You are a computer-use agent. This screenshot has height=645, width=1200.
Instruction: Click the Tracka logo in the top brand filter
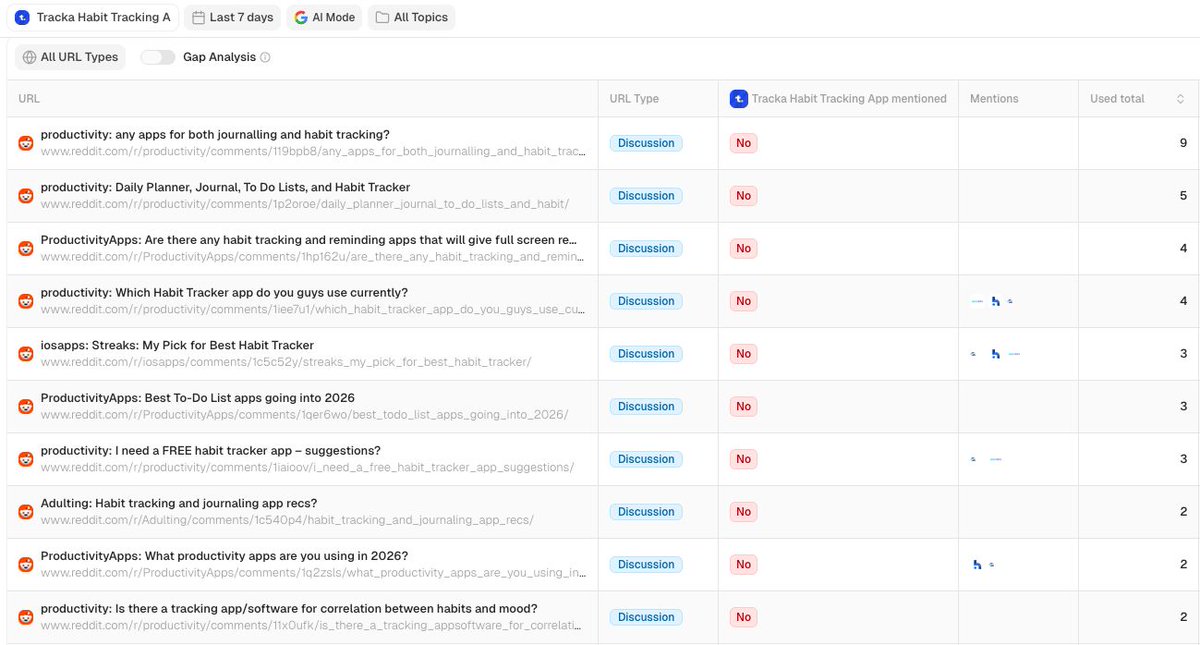coord(22,17)
